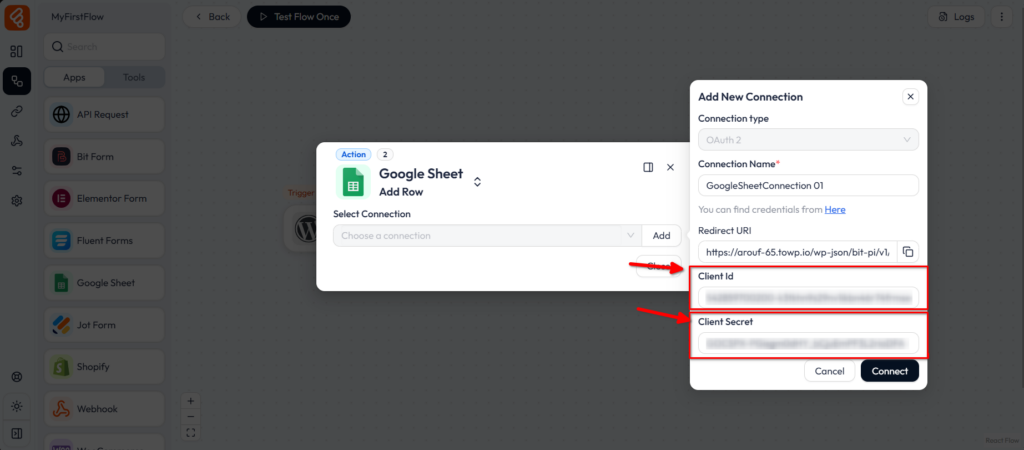The width and height of the screenshot is (1024, 450).
Task: Zoom in on the canvas
Action: click(x=191, y=401)
